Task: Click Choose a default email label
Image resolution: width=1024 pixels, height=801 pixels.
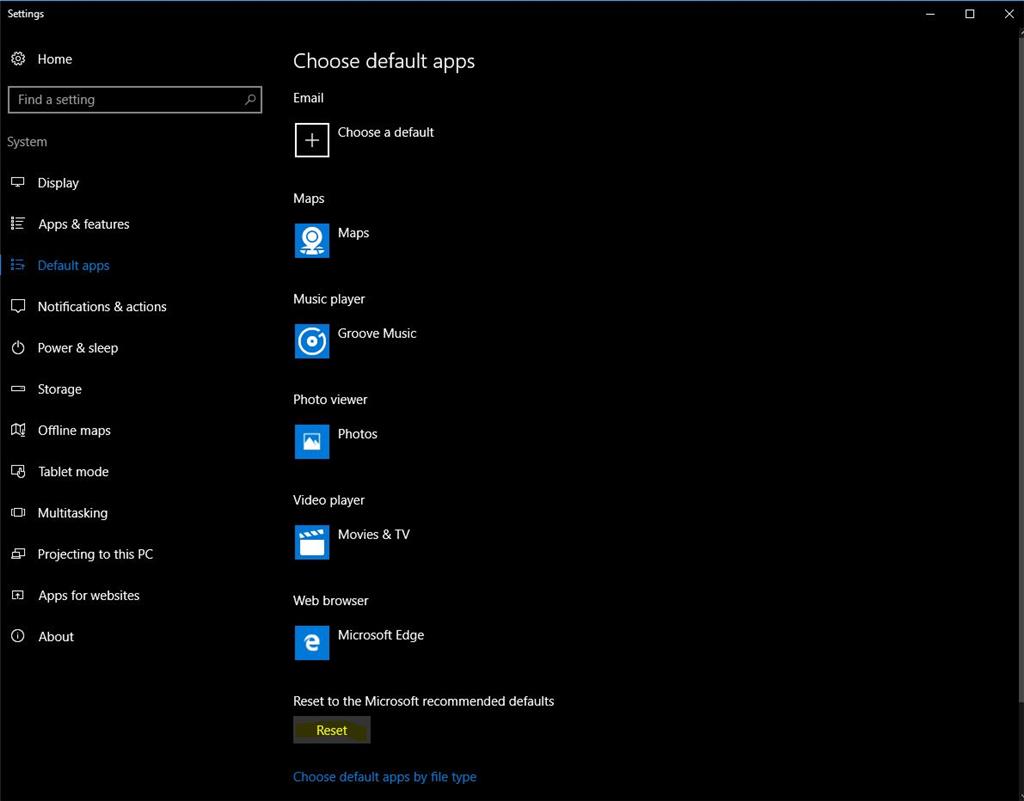Action: (385, 133)
